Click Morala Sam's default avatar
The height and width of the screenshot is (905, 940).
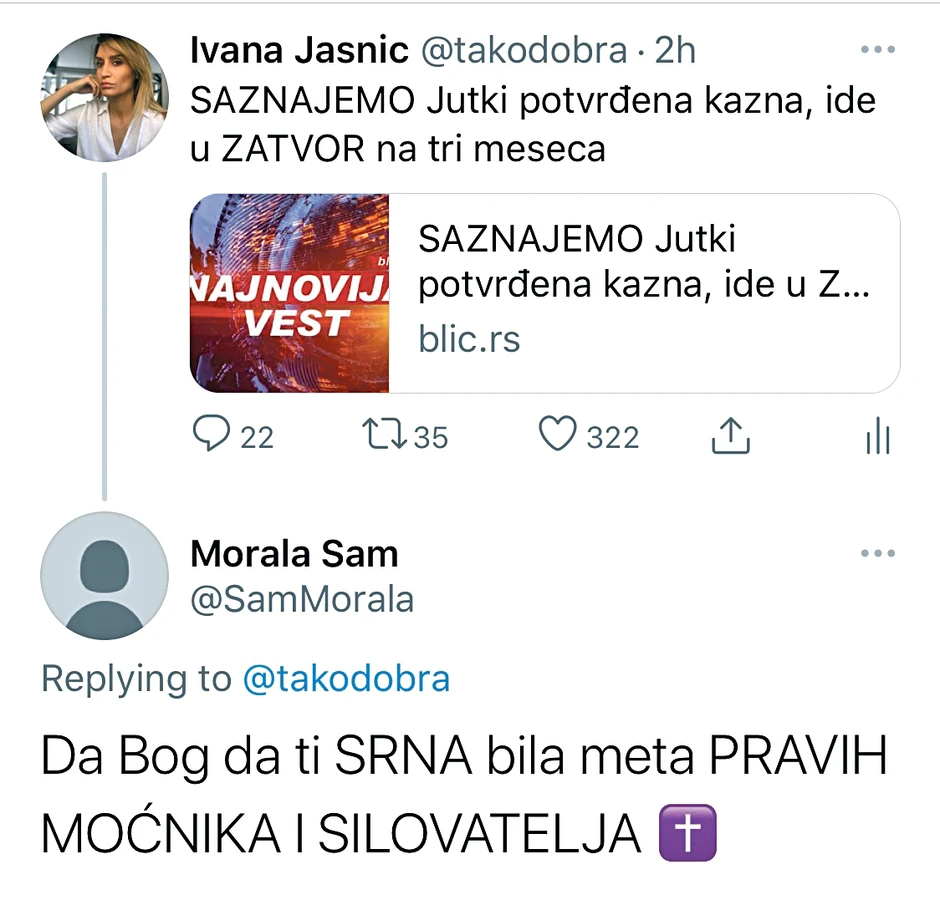coord(104,575)
